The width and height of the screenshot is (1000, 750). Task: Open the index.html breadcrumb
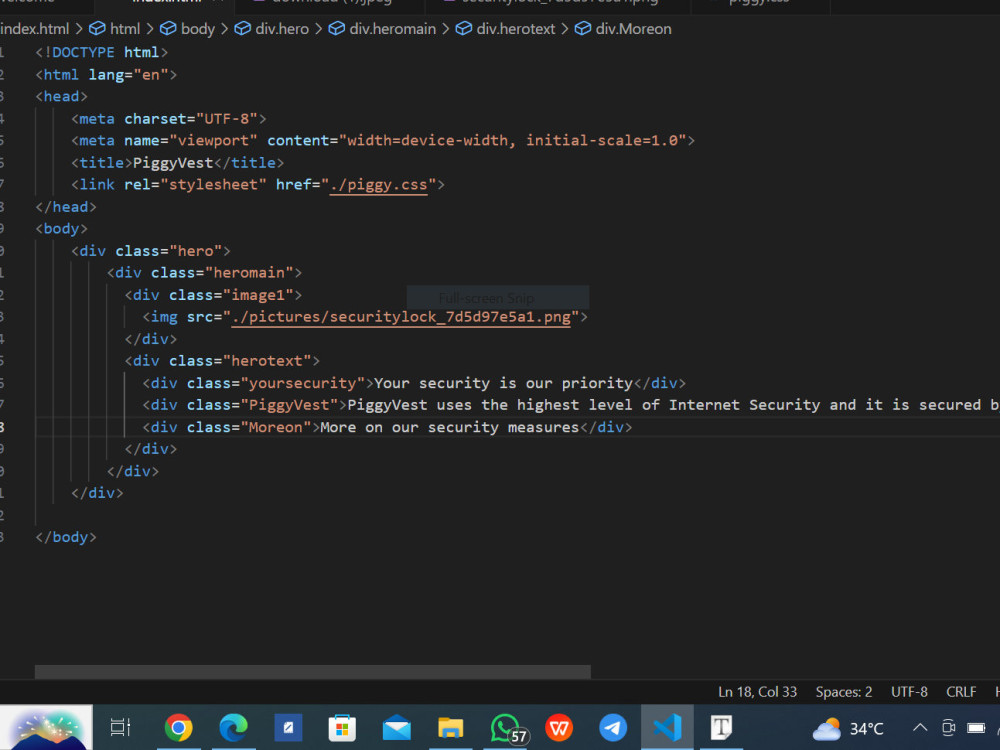(34, 29)
